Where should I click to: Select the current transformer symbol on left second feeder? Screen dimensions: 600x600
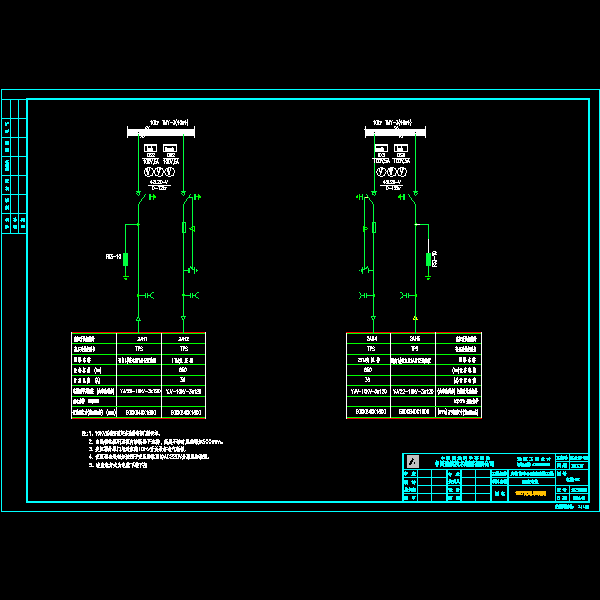191,295
